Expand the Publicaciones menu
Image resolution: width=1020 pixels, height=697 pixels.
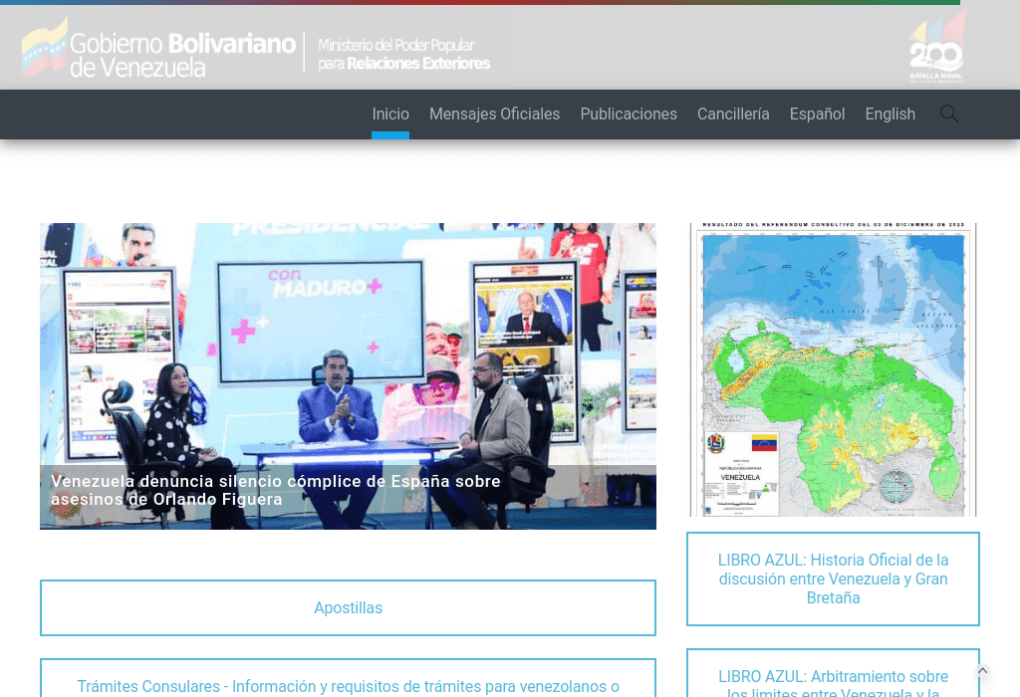(x=628, y=114)
